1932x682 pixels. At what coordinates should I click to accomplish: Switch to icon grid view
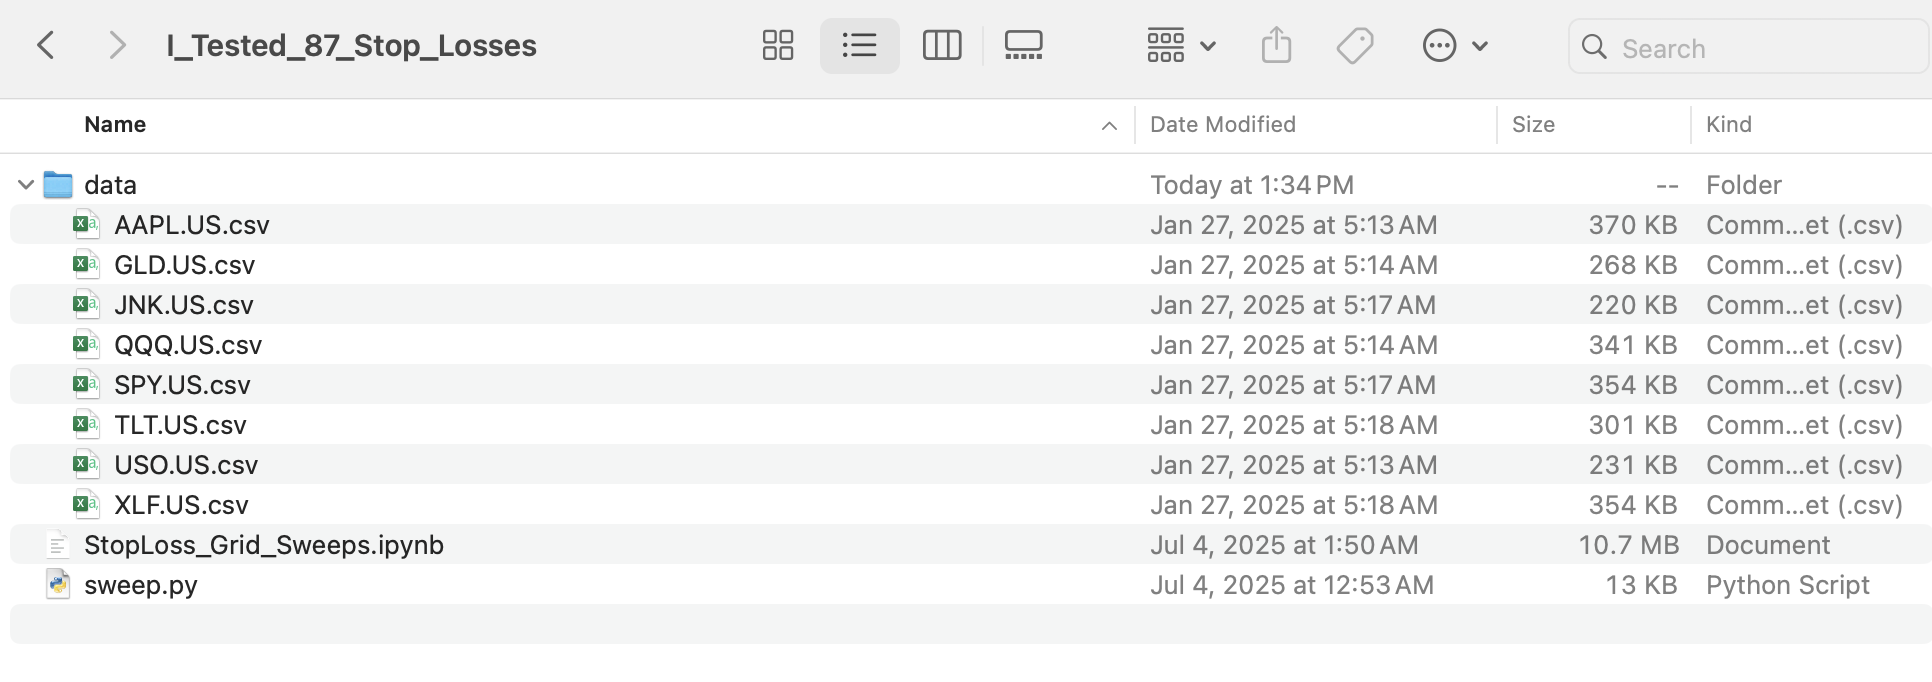point(777,46)
